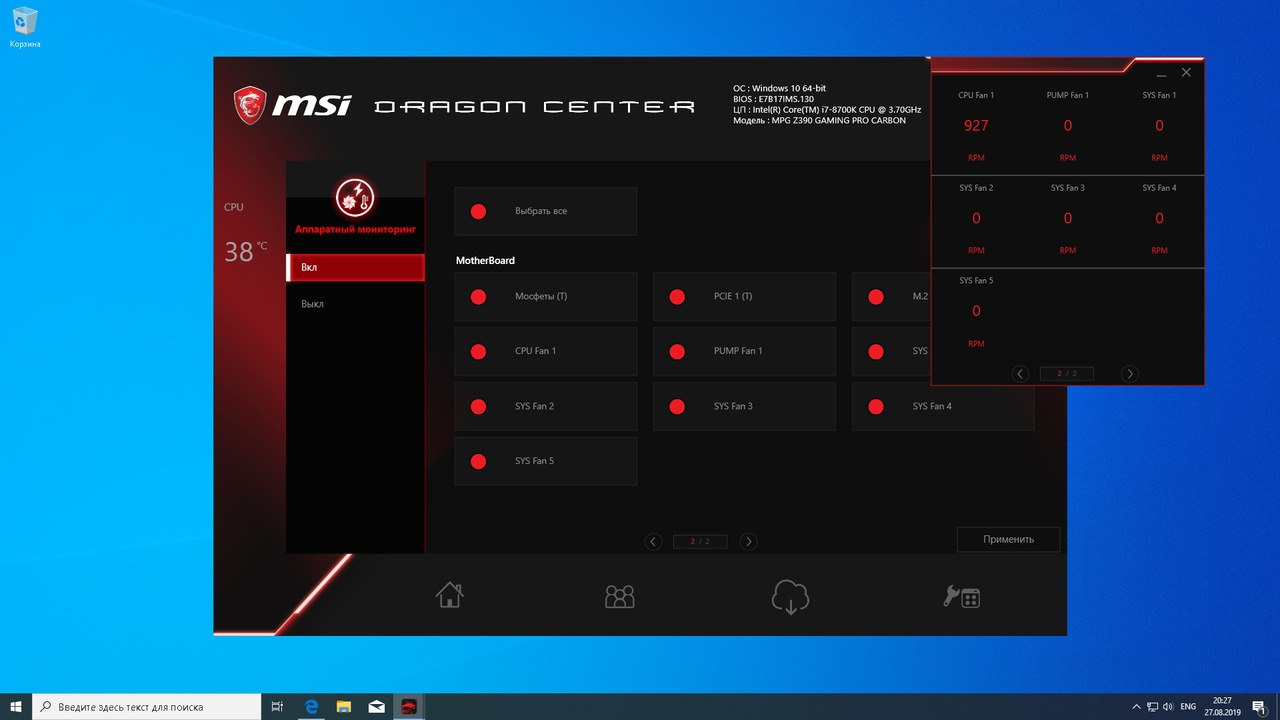Toggle the 'Выбрать все' option
The height and width of the screenshot is (720, 1280).
coord(545,211)
